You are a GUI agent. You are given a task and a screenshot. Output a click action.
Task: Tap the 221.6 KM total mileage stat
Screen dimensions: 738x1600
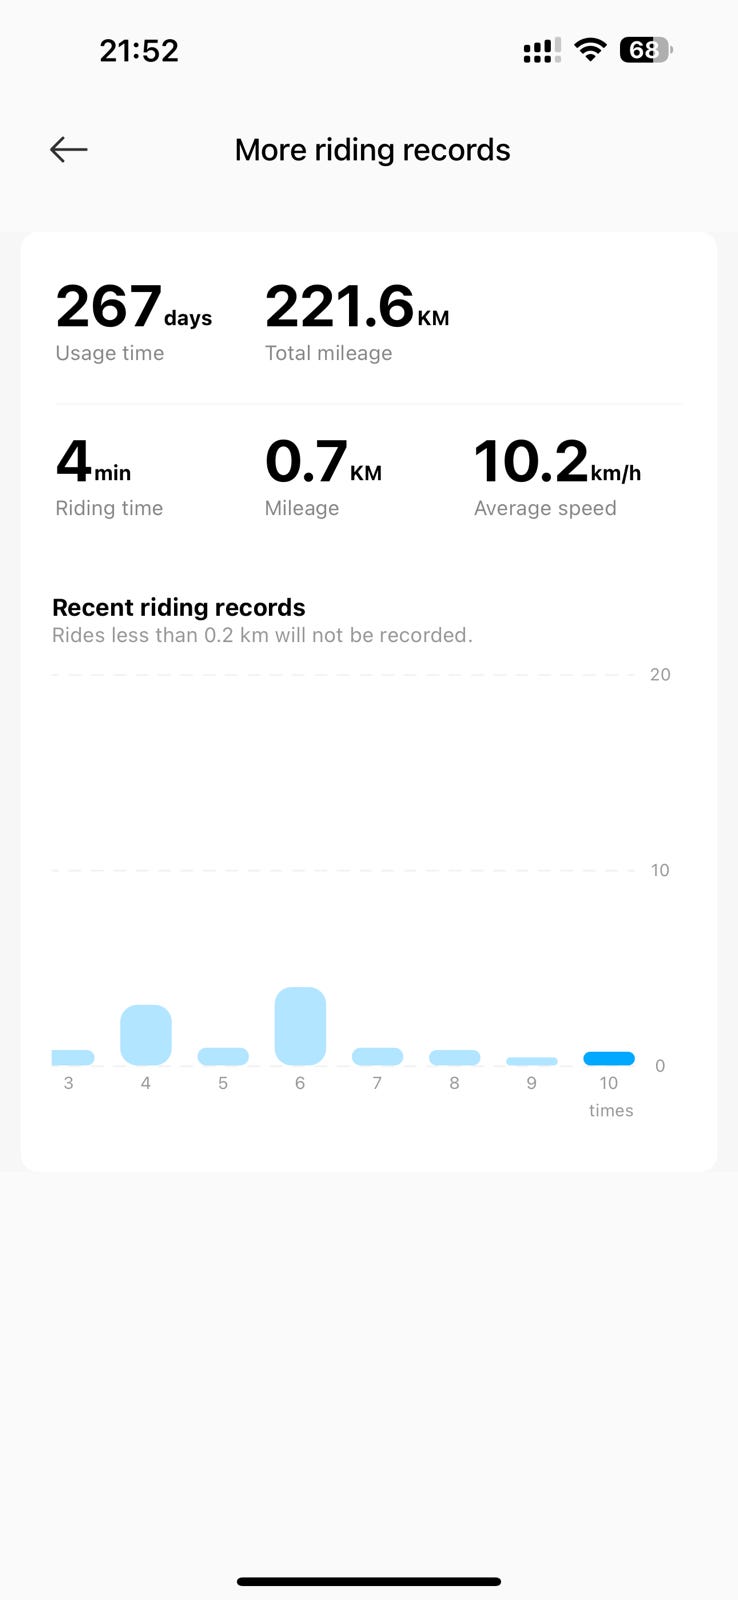pos(357,322)
